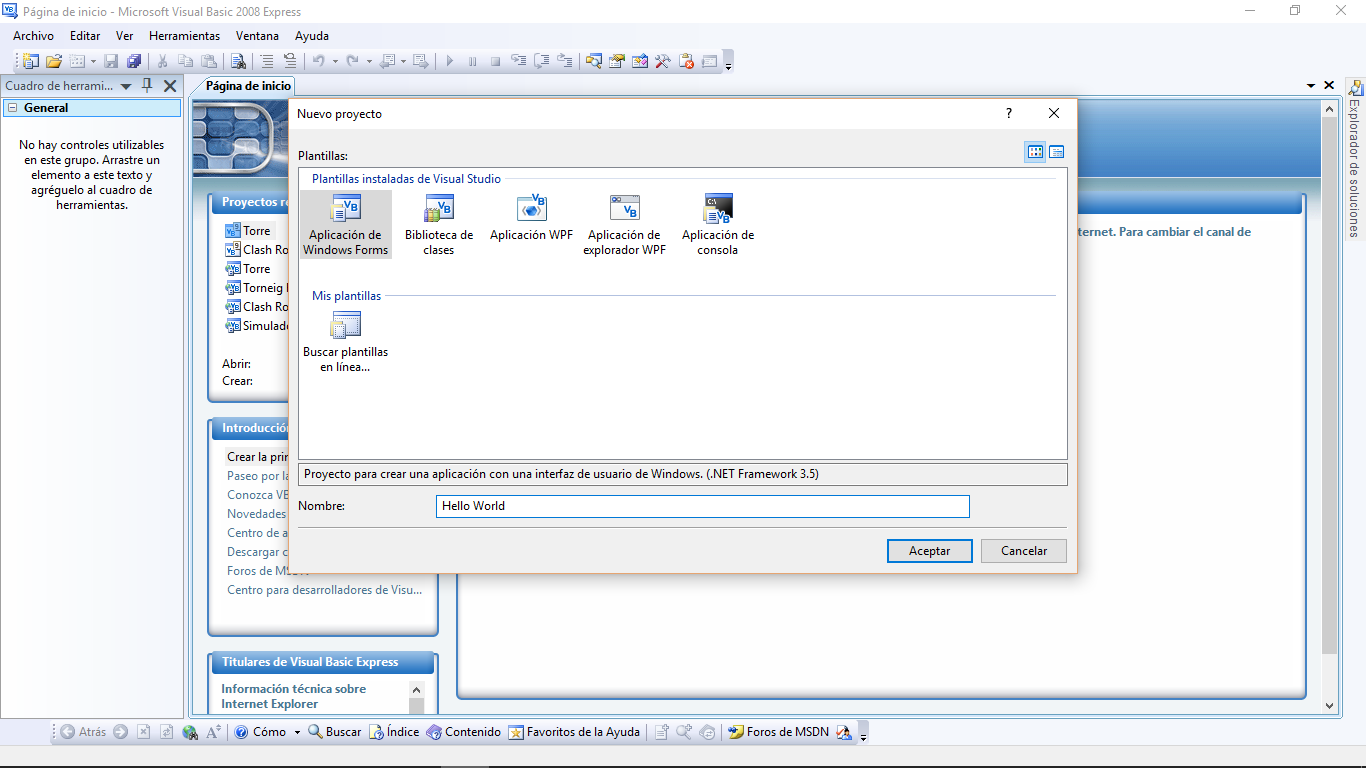Collapse the General toolbox group
The width and height of the screenshot is (1366, 768).
click(x=12, y=108)
